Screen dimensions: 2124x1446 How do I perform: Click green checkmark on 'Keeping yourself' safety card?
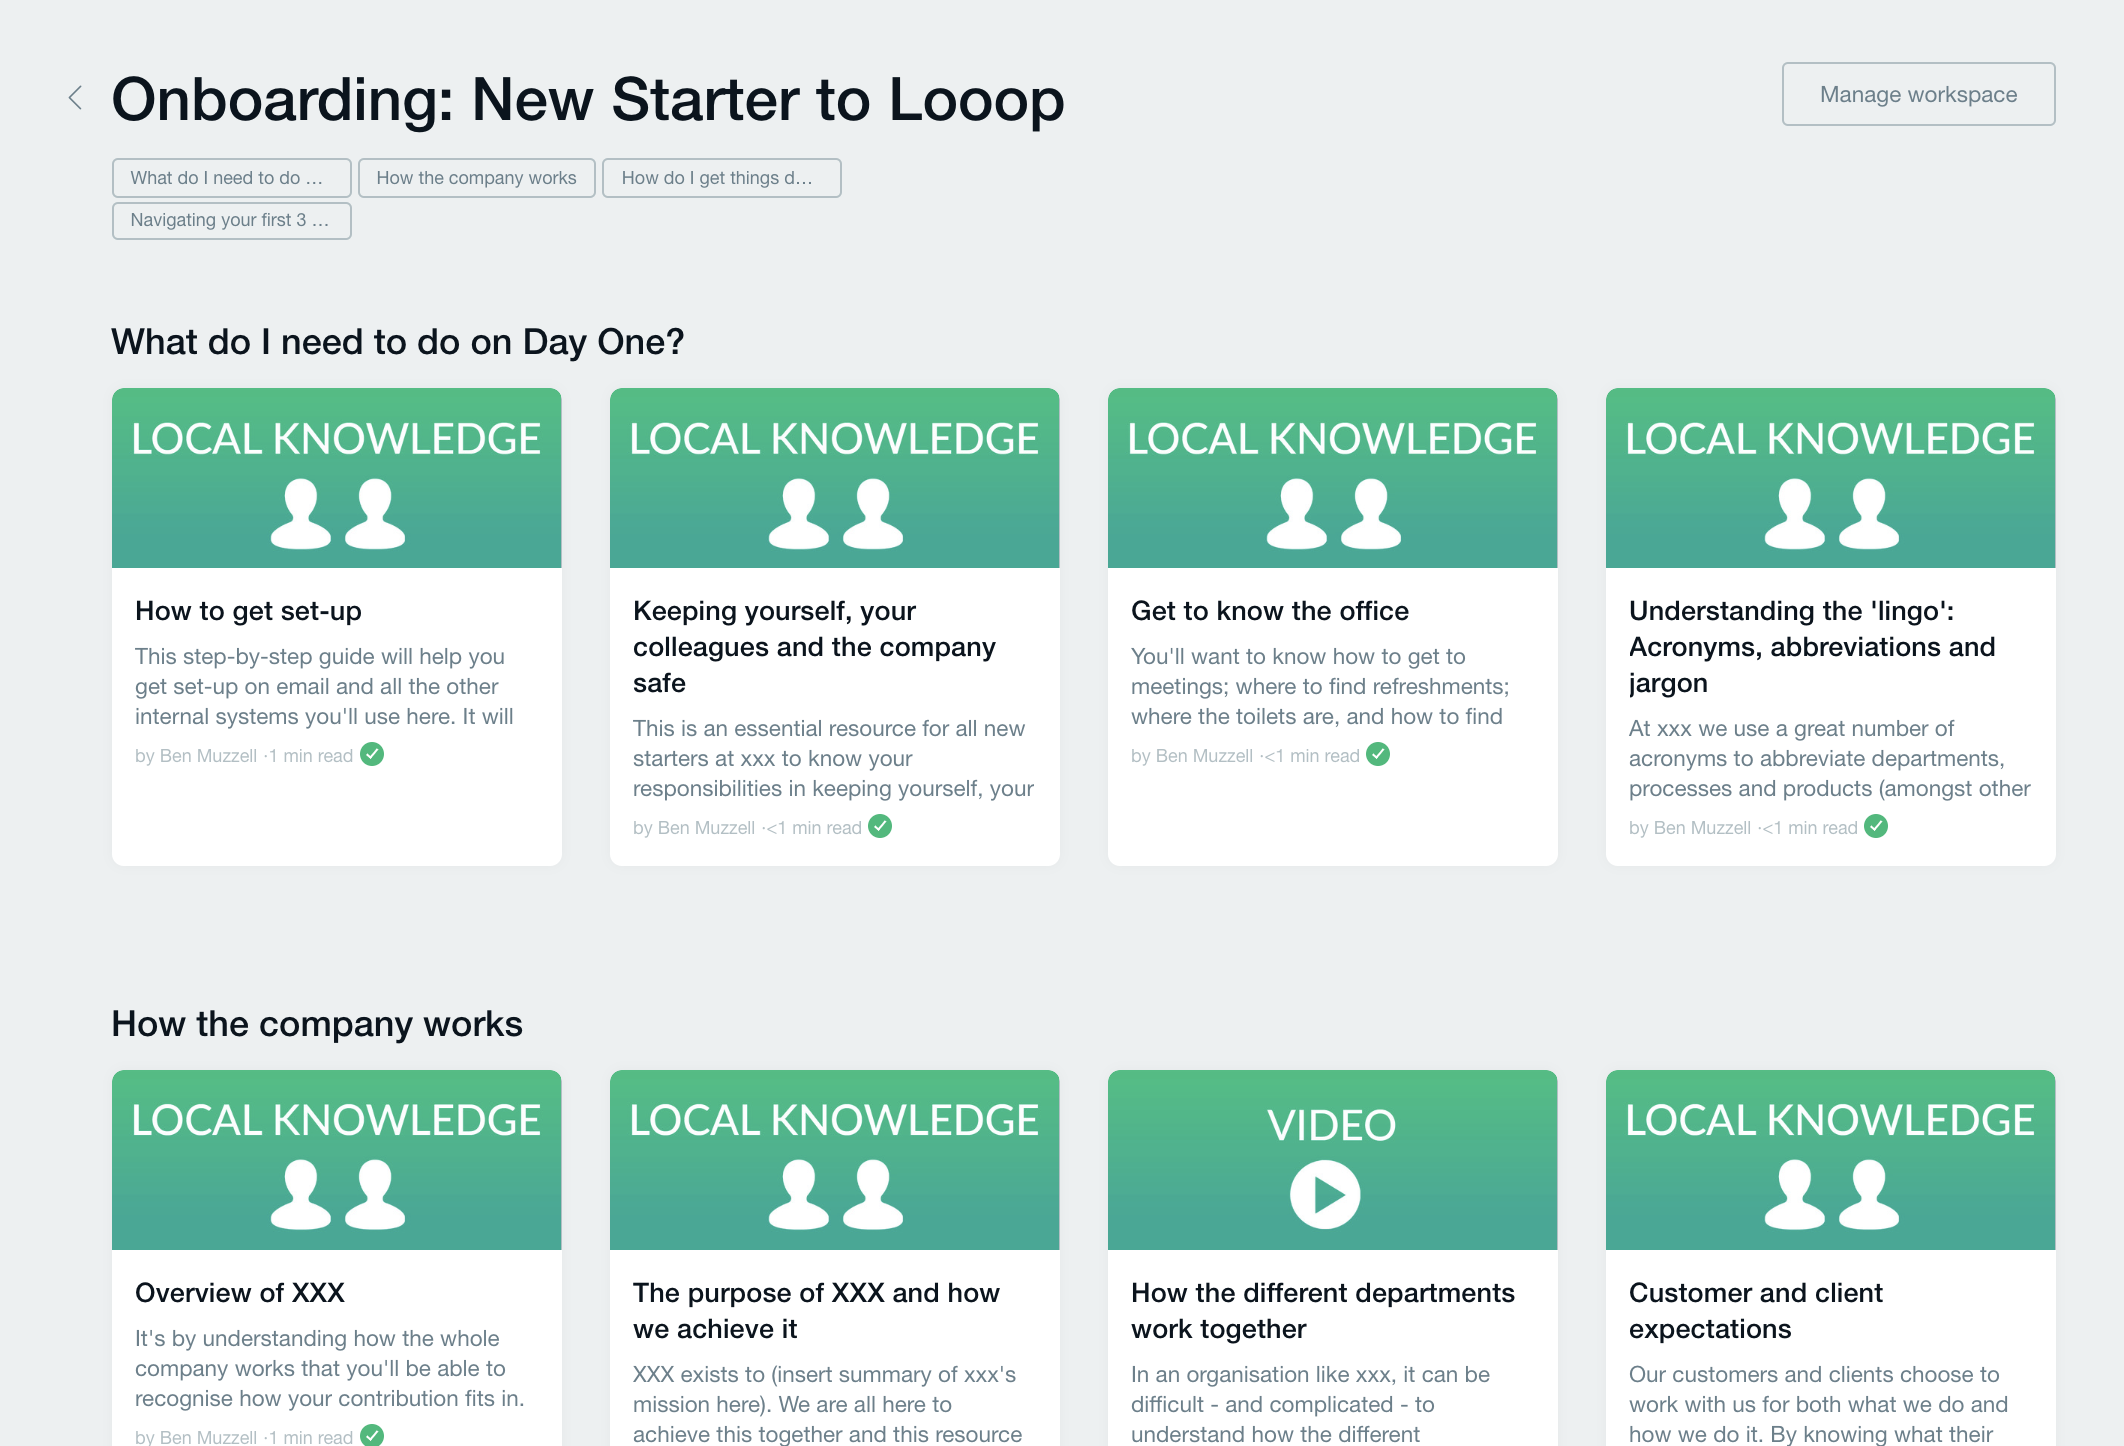tap(880, 827)
